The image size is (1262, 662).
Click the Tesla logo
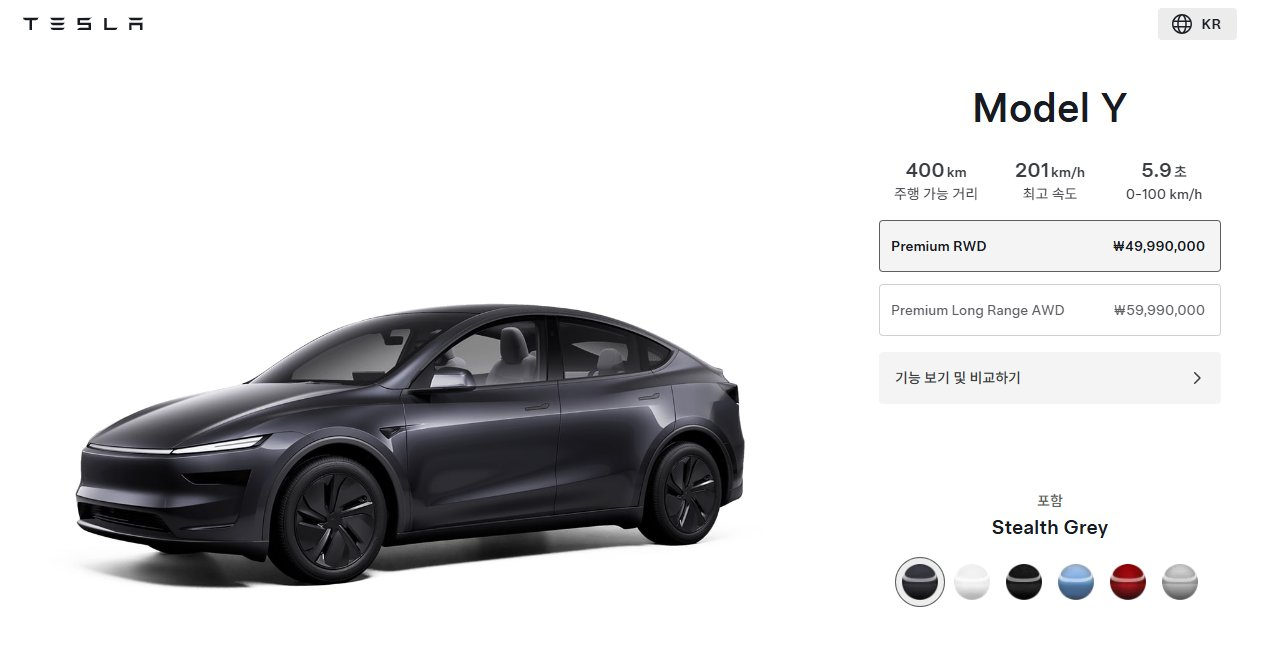pos(83,24)
